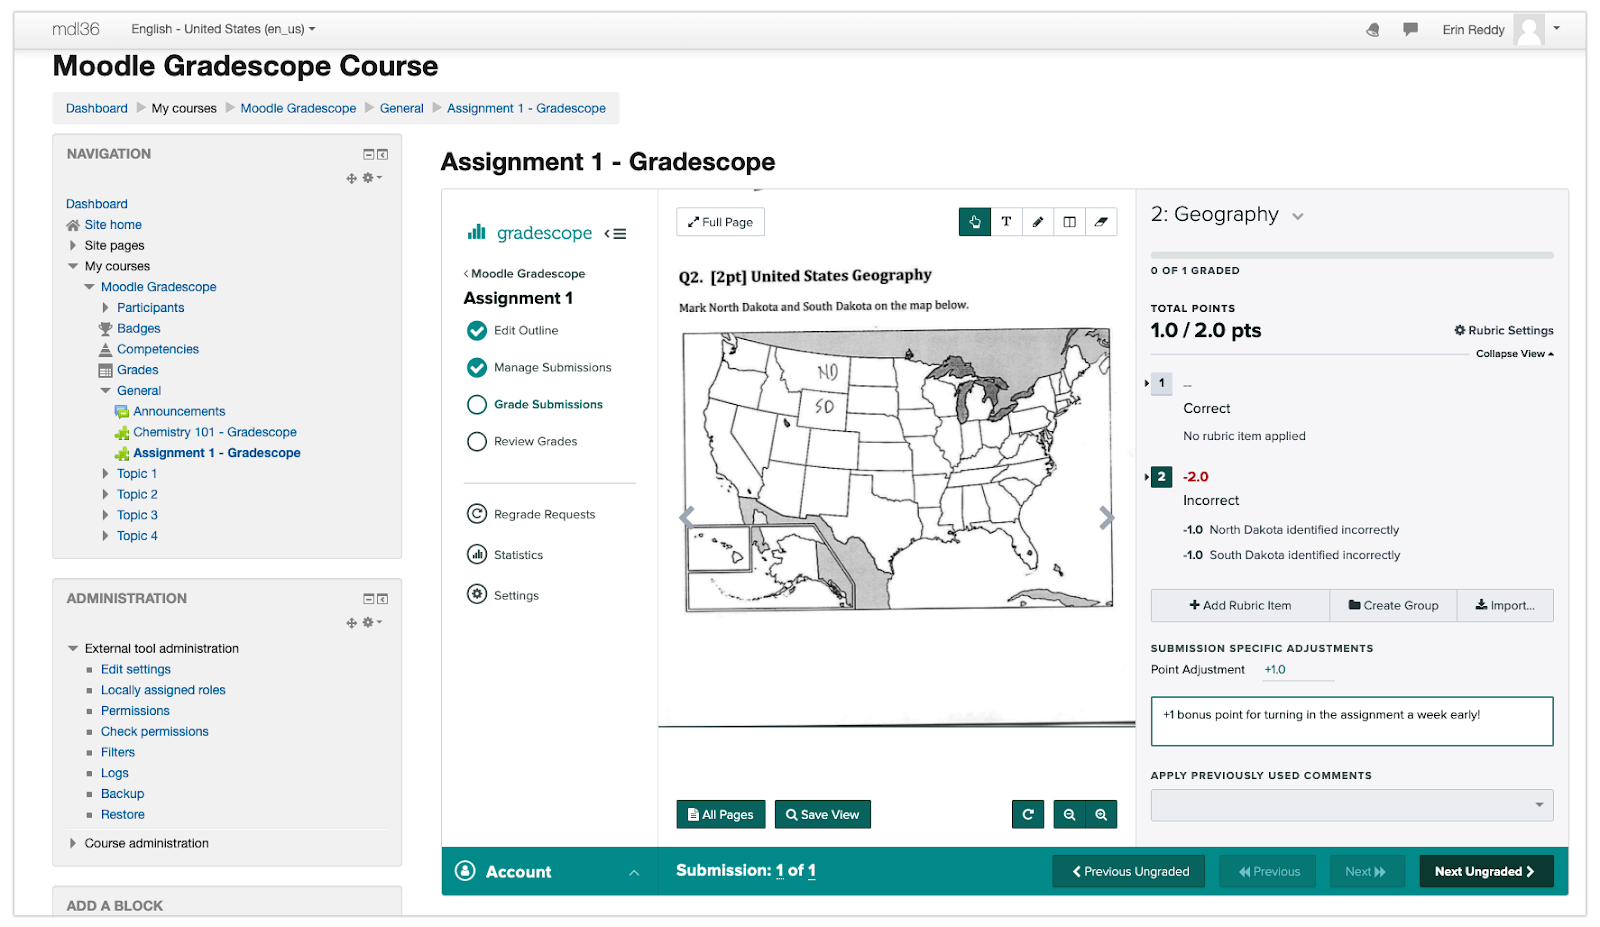This screenshot has height=927, width=1600.
Task: Go to previous page arrow on map
Action: [686, 517]
